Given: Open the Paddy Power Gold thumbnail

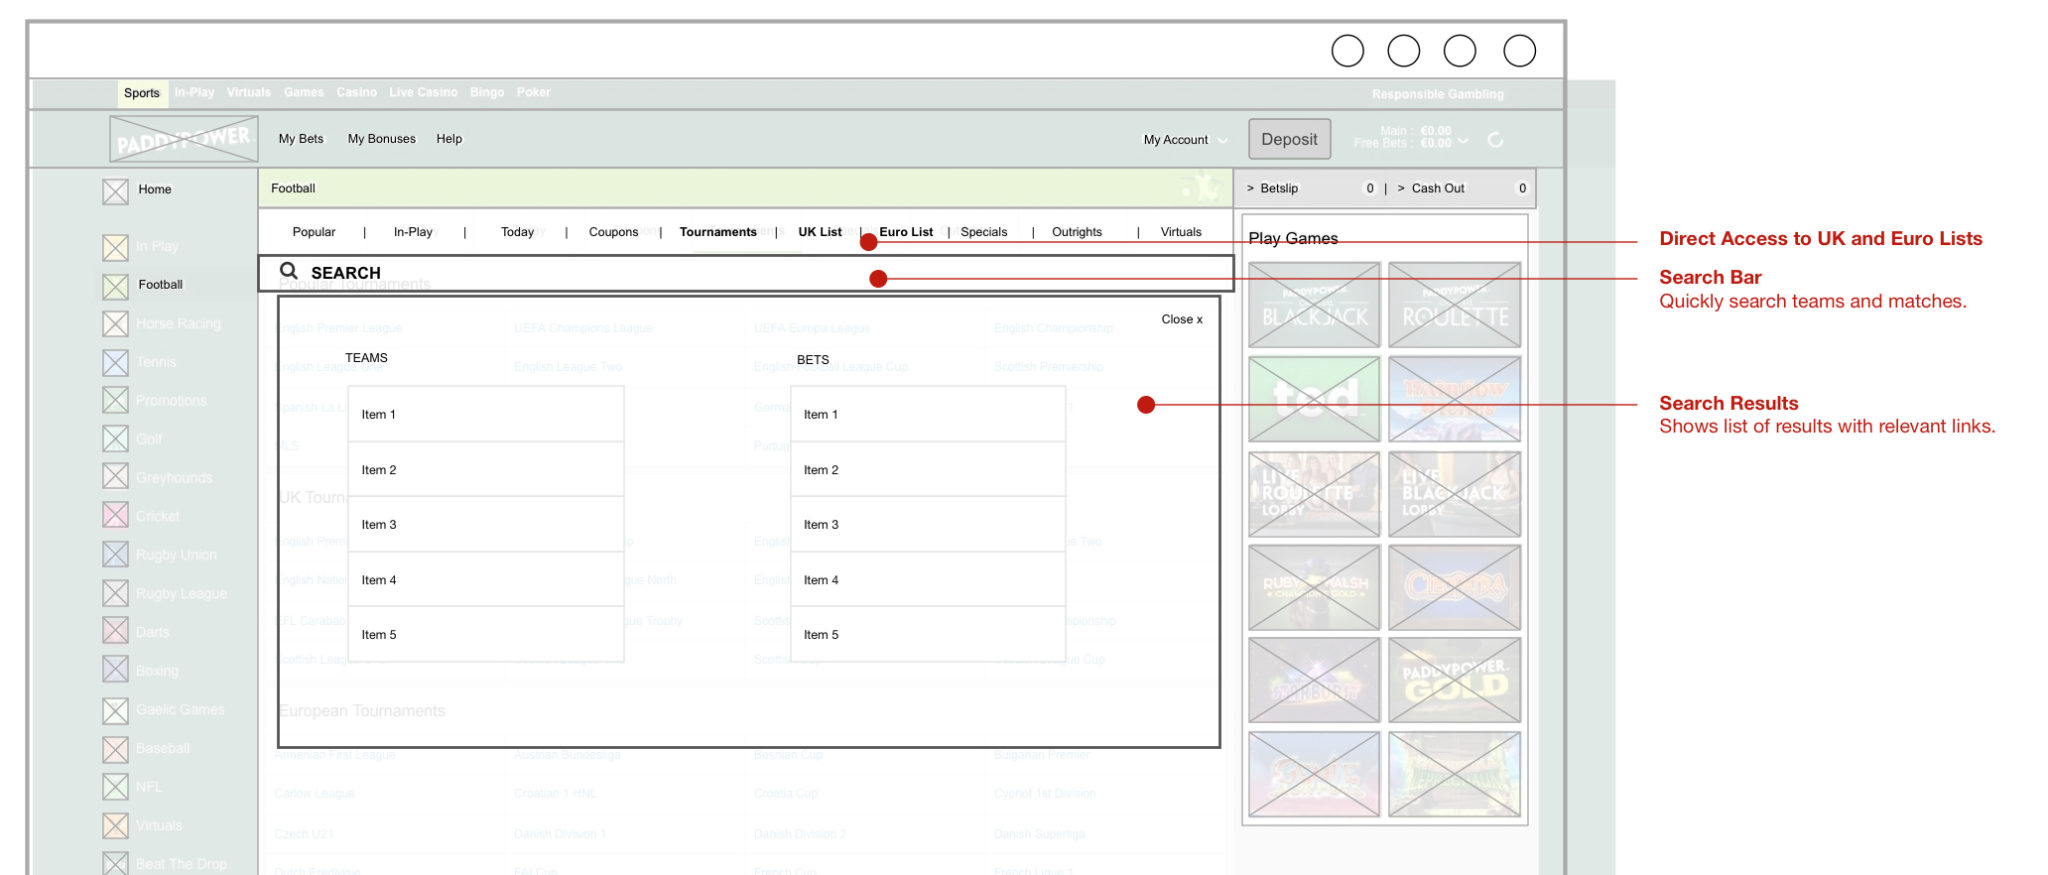Looking at the screenshot, I should coord(1454,680).
